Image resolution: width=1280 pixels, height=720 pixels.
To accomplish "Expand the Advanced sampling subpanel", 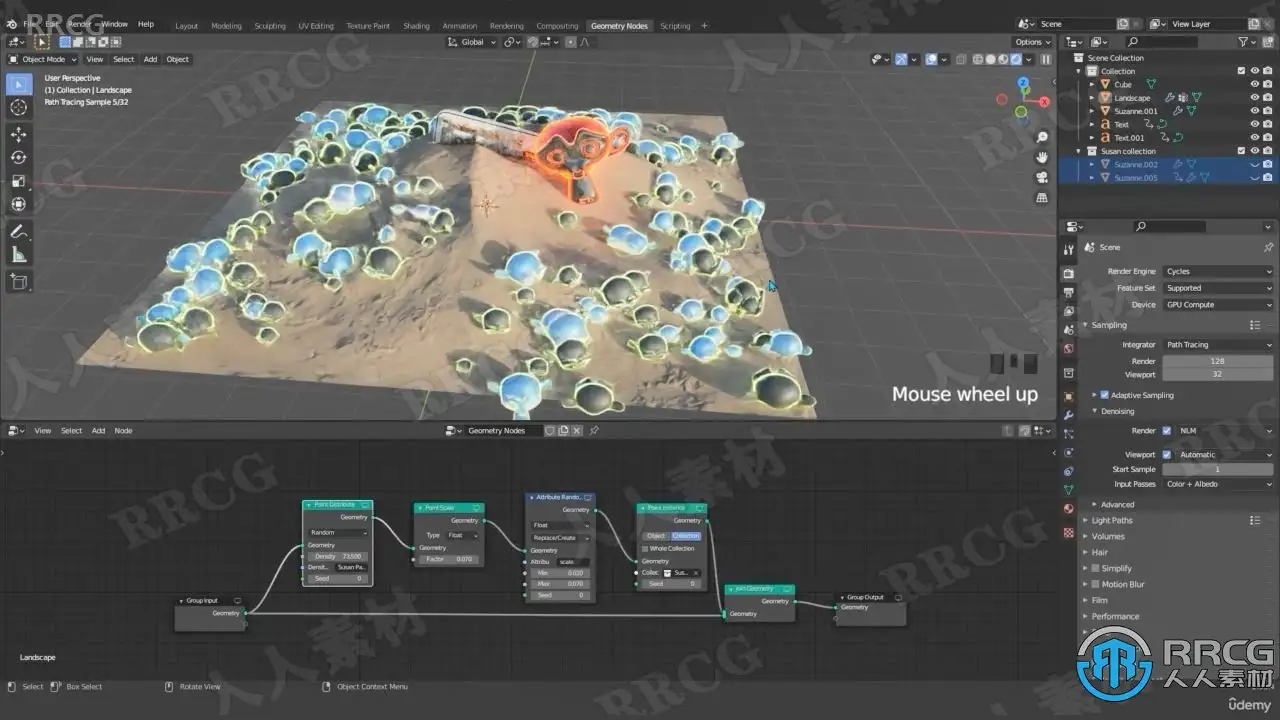I will click(1117, 505).
